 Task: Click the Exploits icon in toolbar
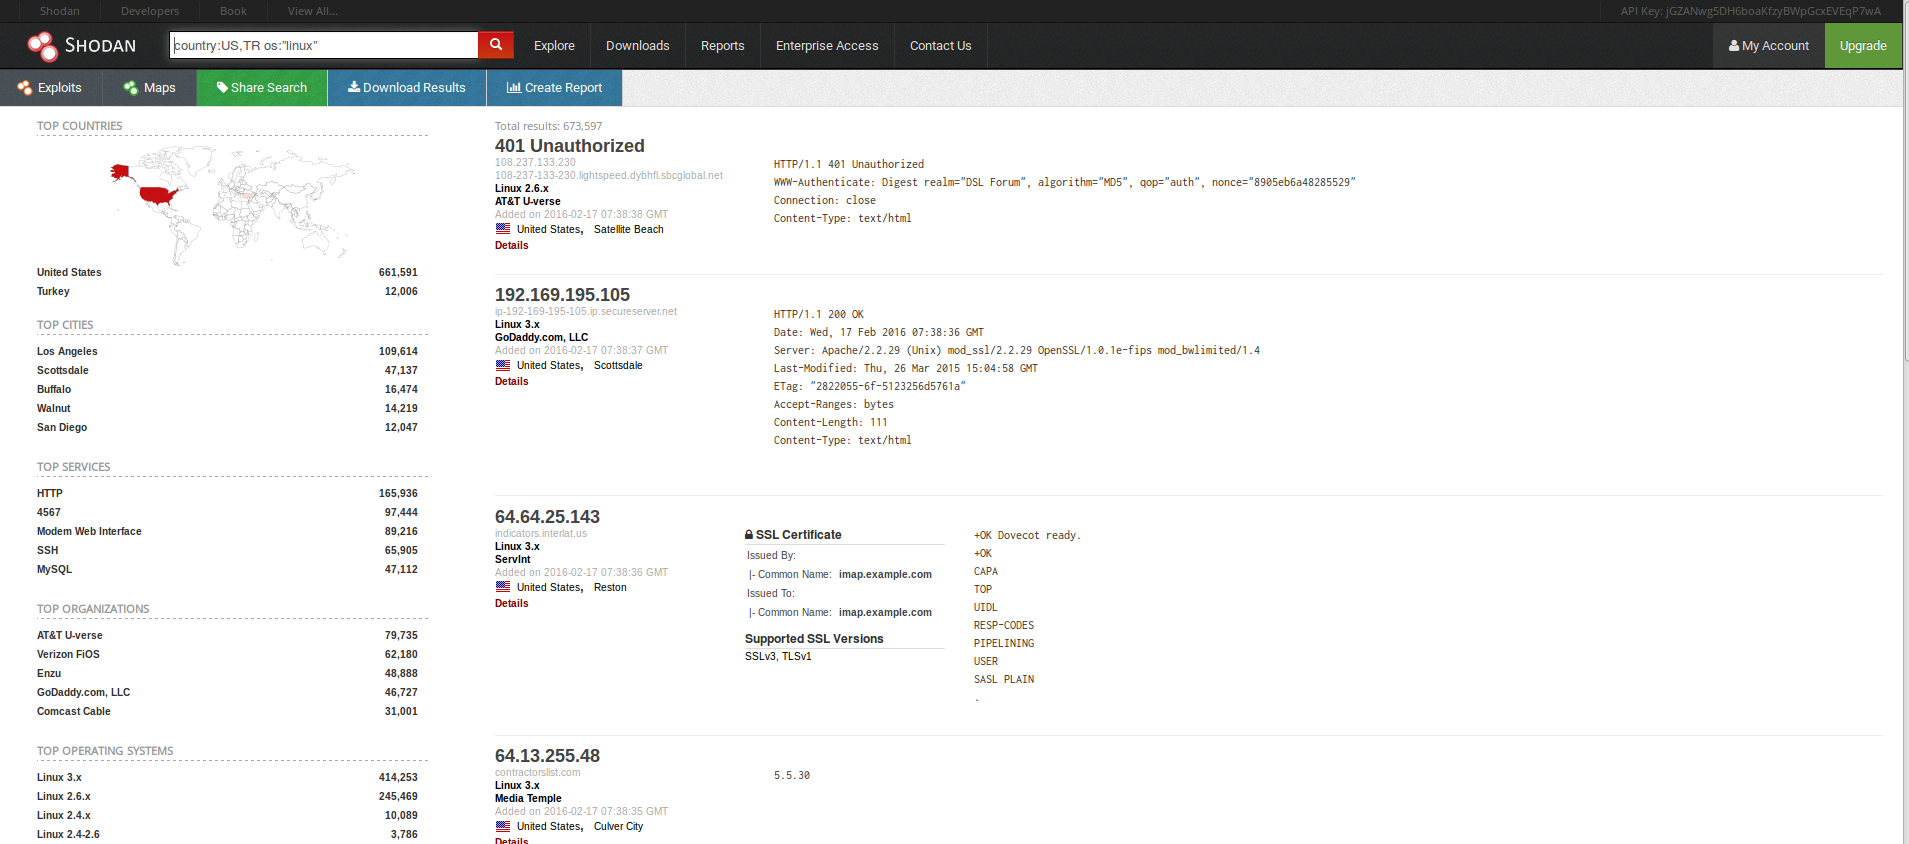(25, 88)
